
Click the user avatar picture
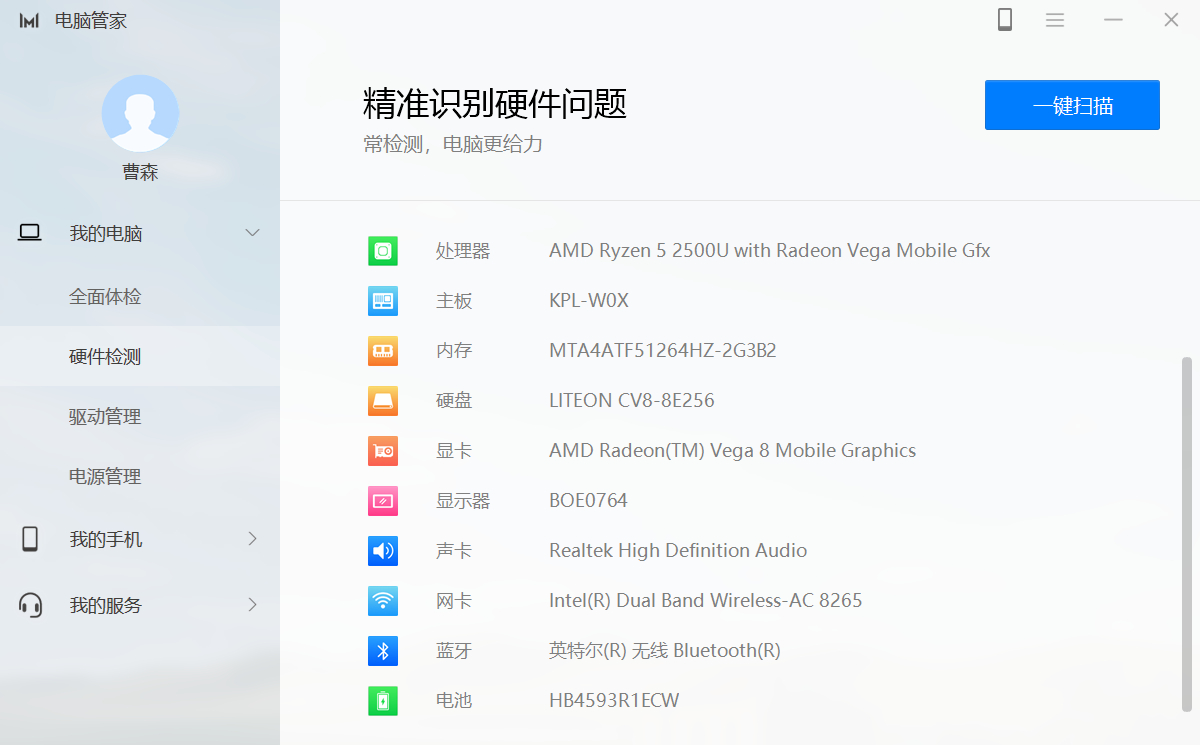tap(140, 113)
